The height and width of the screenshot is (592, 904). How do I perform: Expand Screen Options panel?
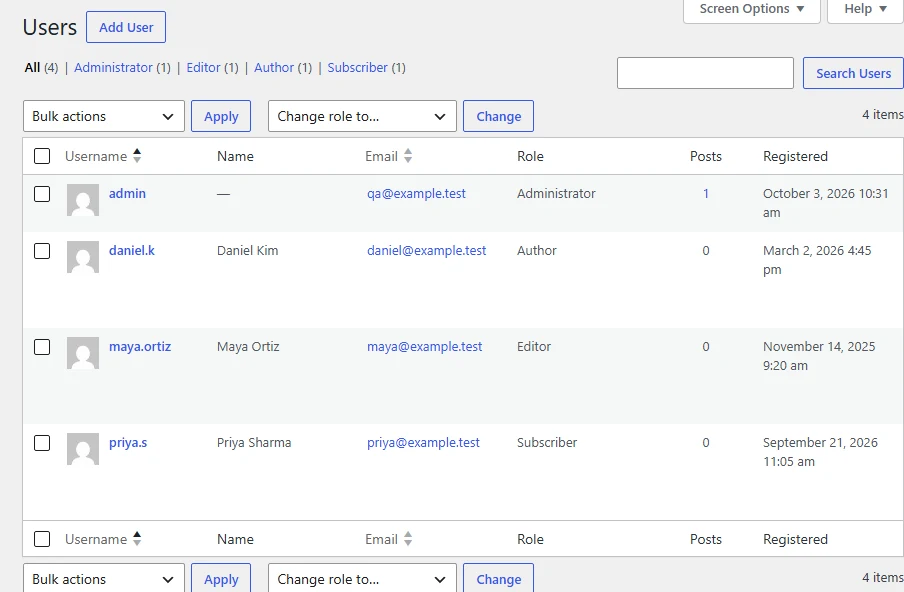(752, 9)
